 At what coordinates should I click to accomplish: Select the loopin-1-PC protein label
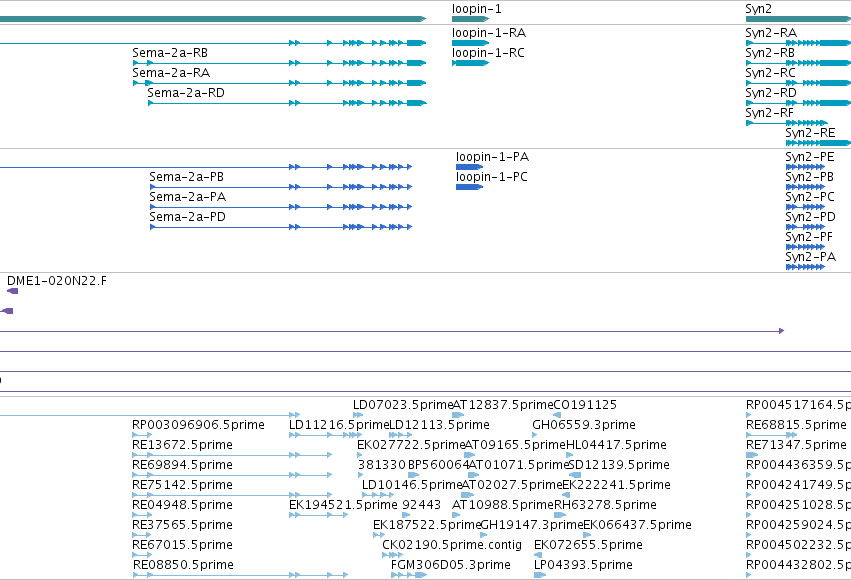[x=492, y=177]
